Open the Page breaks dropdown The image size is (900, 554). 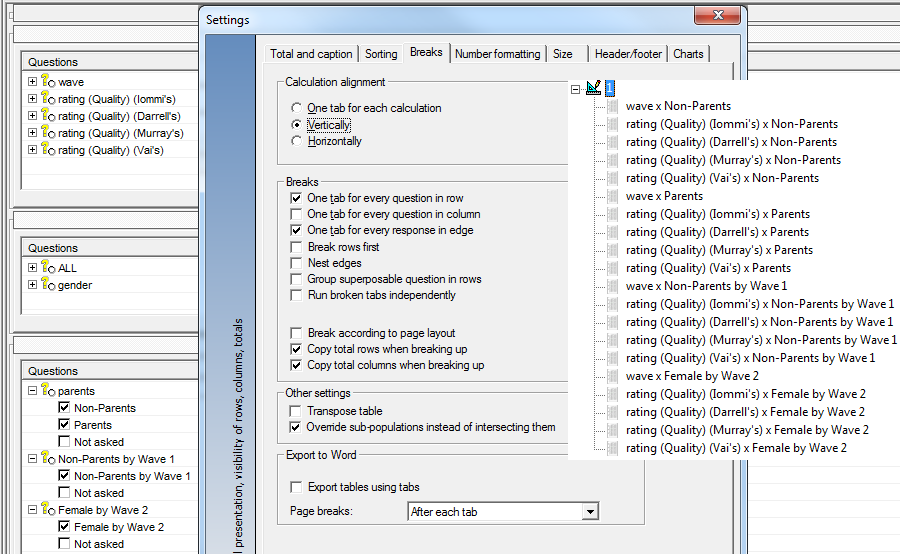589,512
